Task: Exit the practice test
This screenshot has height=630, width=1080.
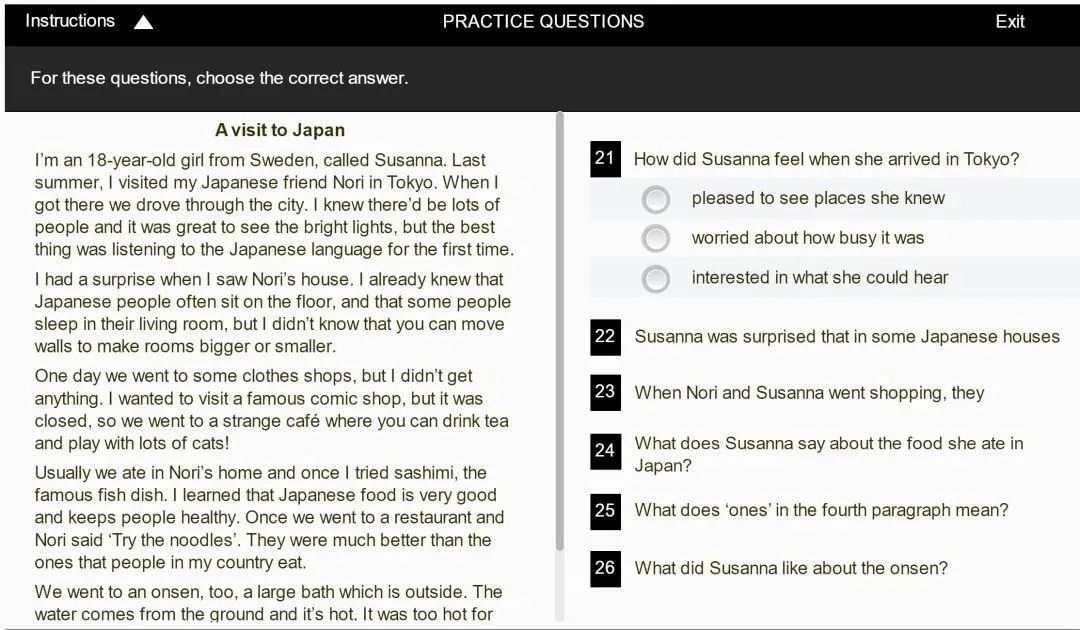Action: click(1009, 21)
